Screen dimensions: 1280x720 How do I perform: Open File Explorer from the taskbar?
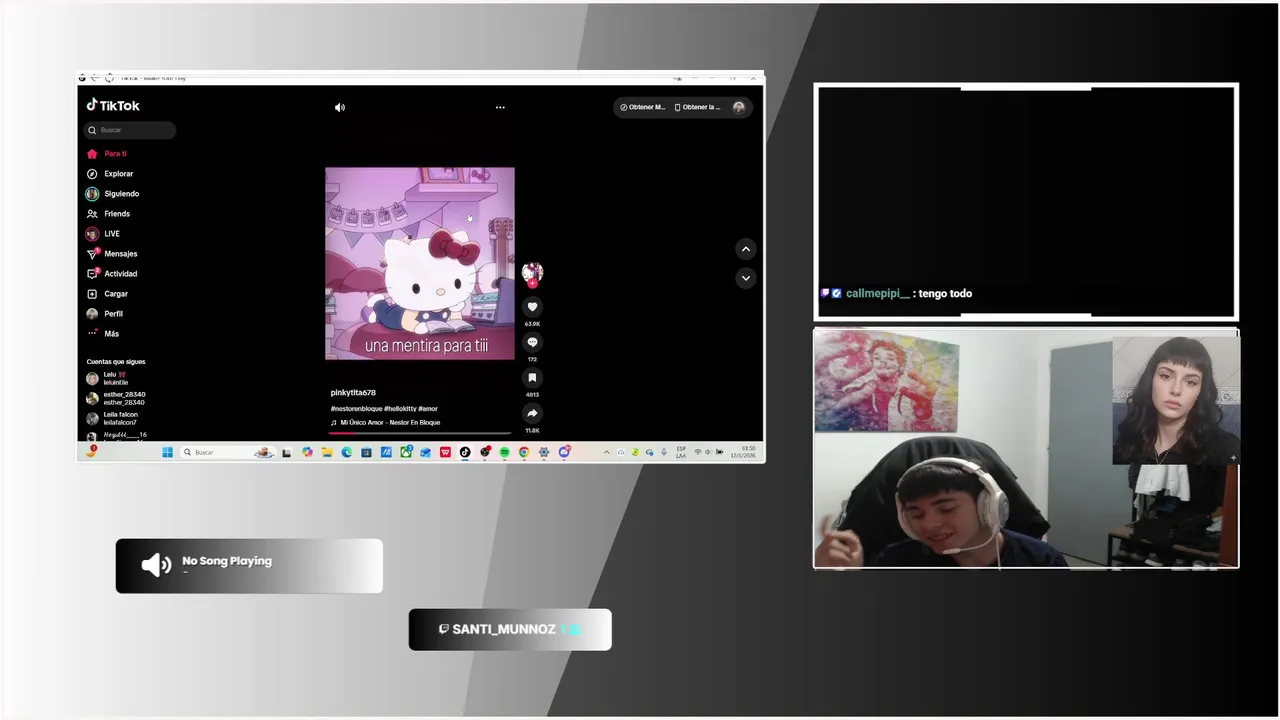point(326,452)
